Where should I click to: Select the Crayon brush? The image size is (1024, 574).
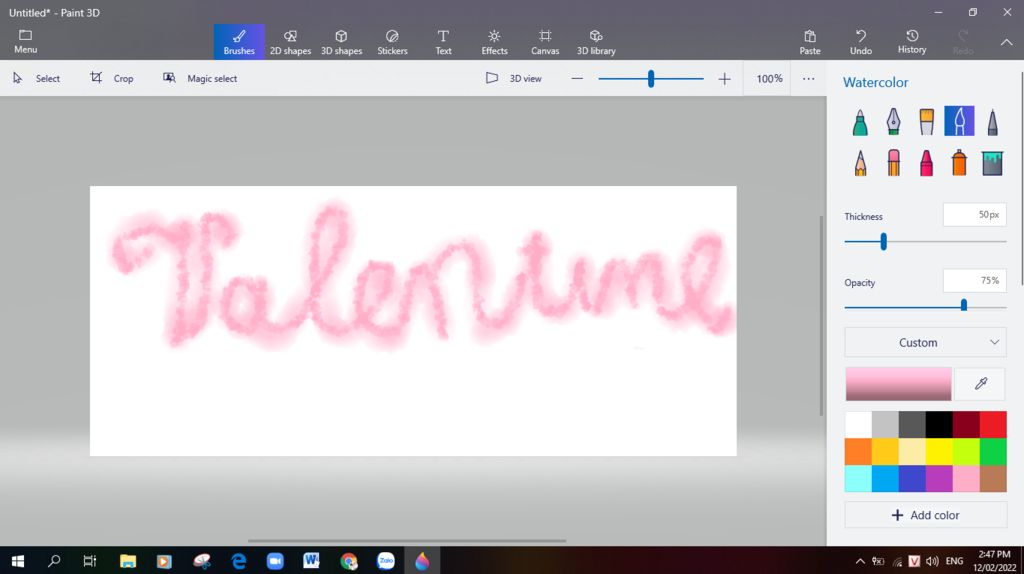[926, 163]
